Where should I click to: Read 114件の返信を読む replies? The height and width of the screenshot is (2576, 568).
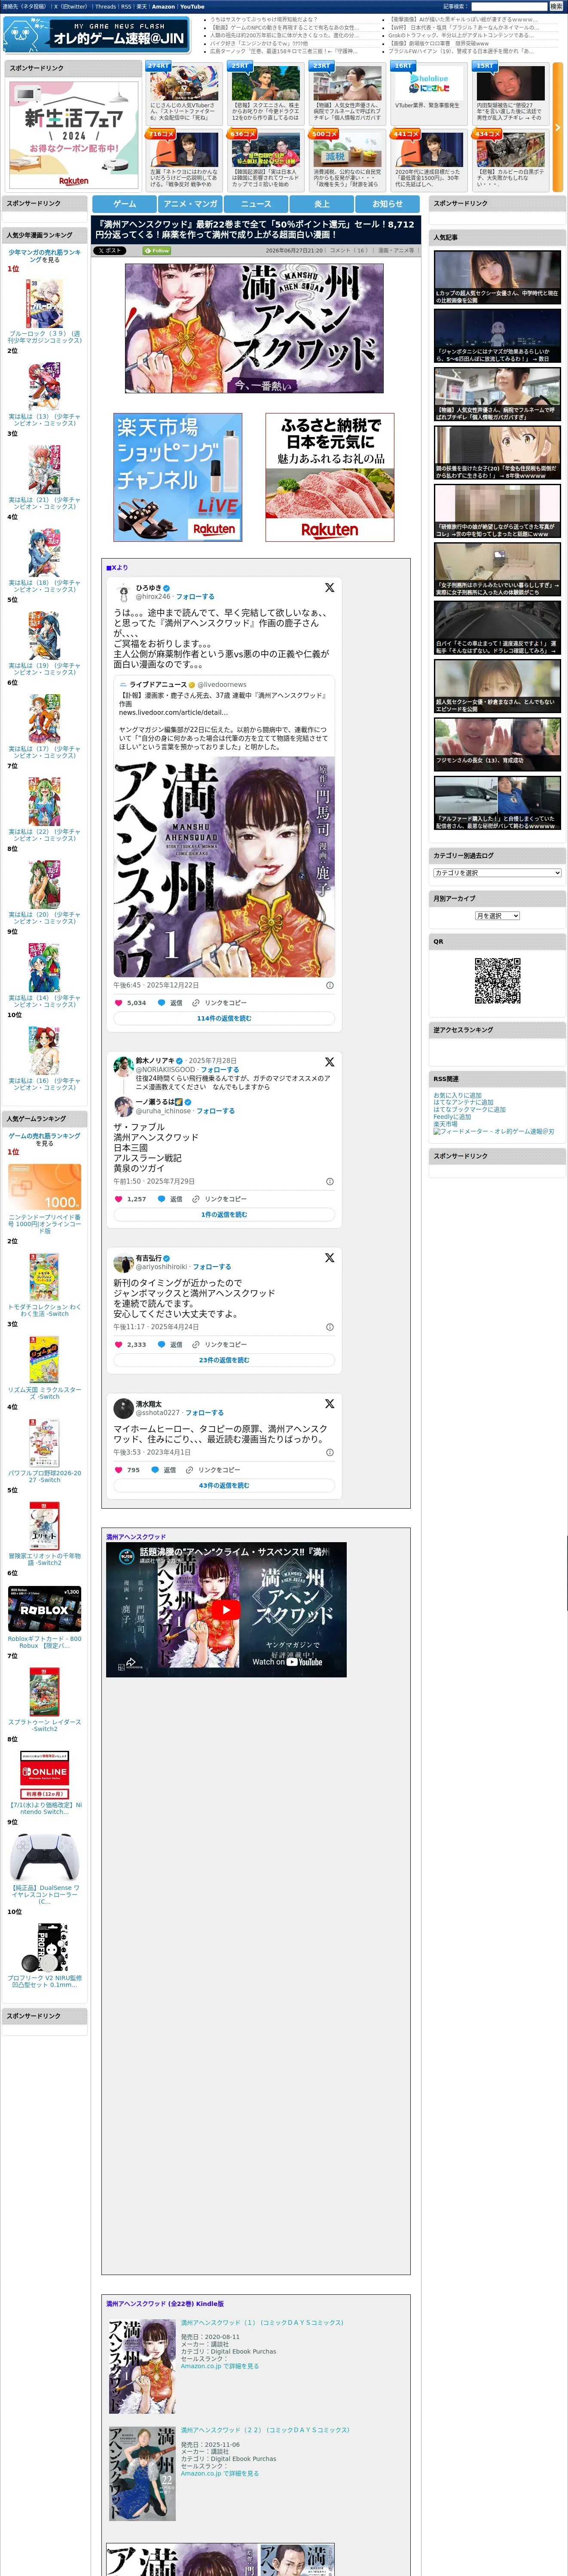[x=224, y=1018]
